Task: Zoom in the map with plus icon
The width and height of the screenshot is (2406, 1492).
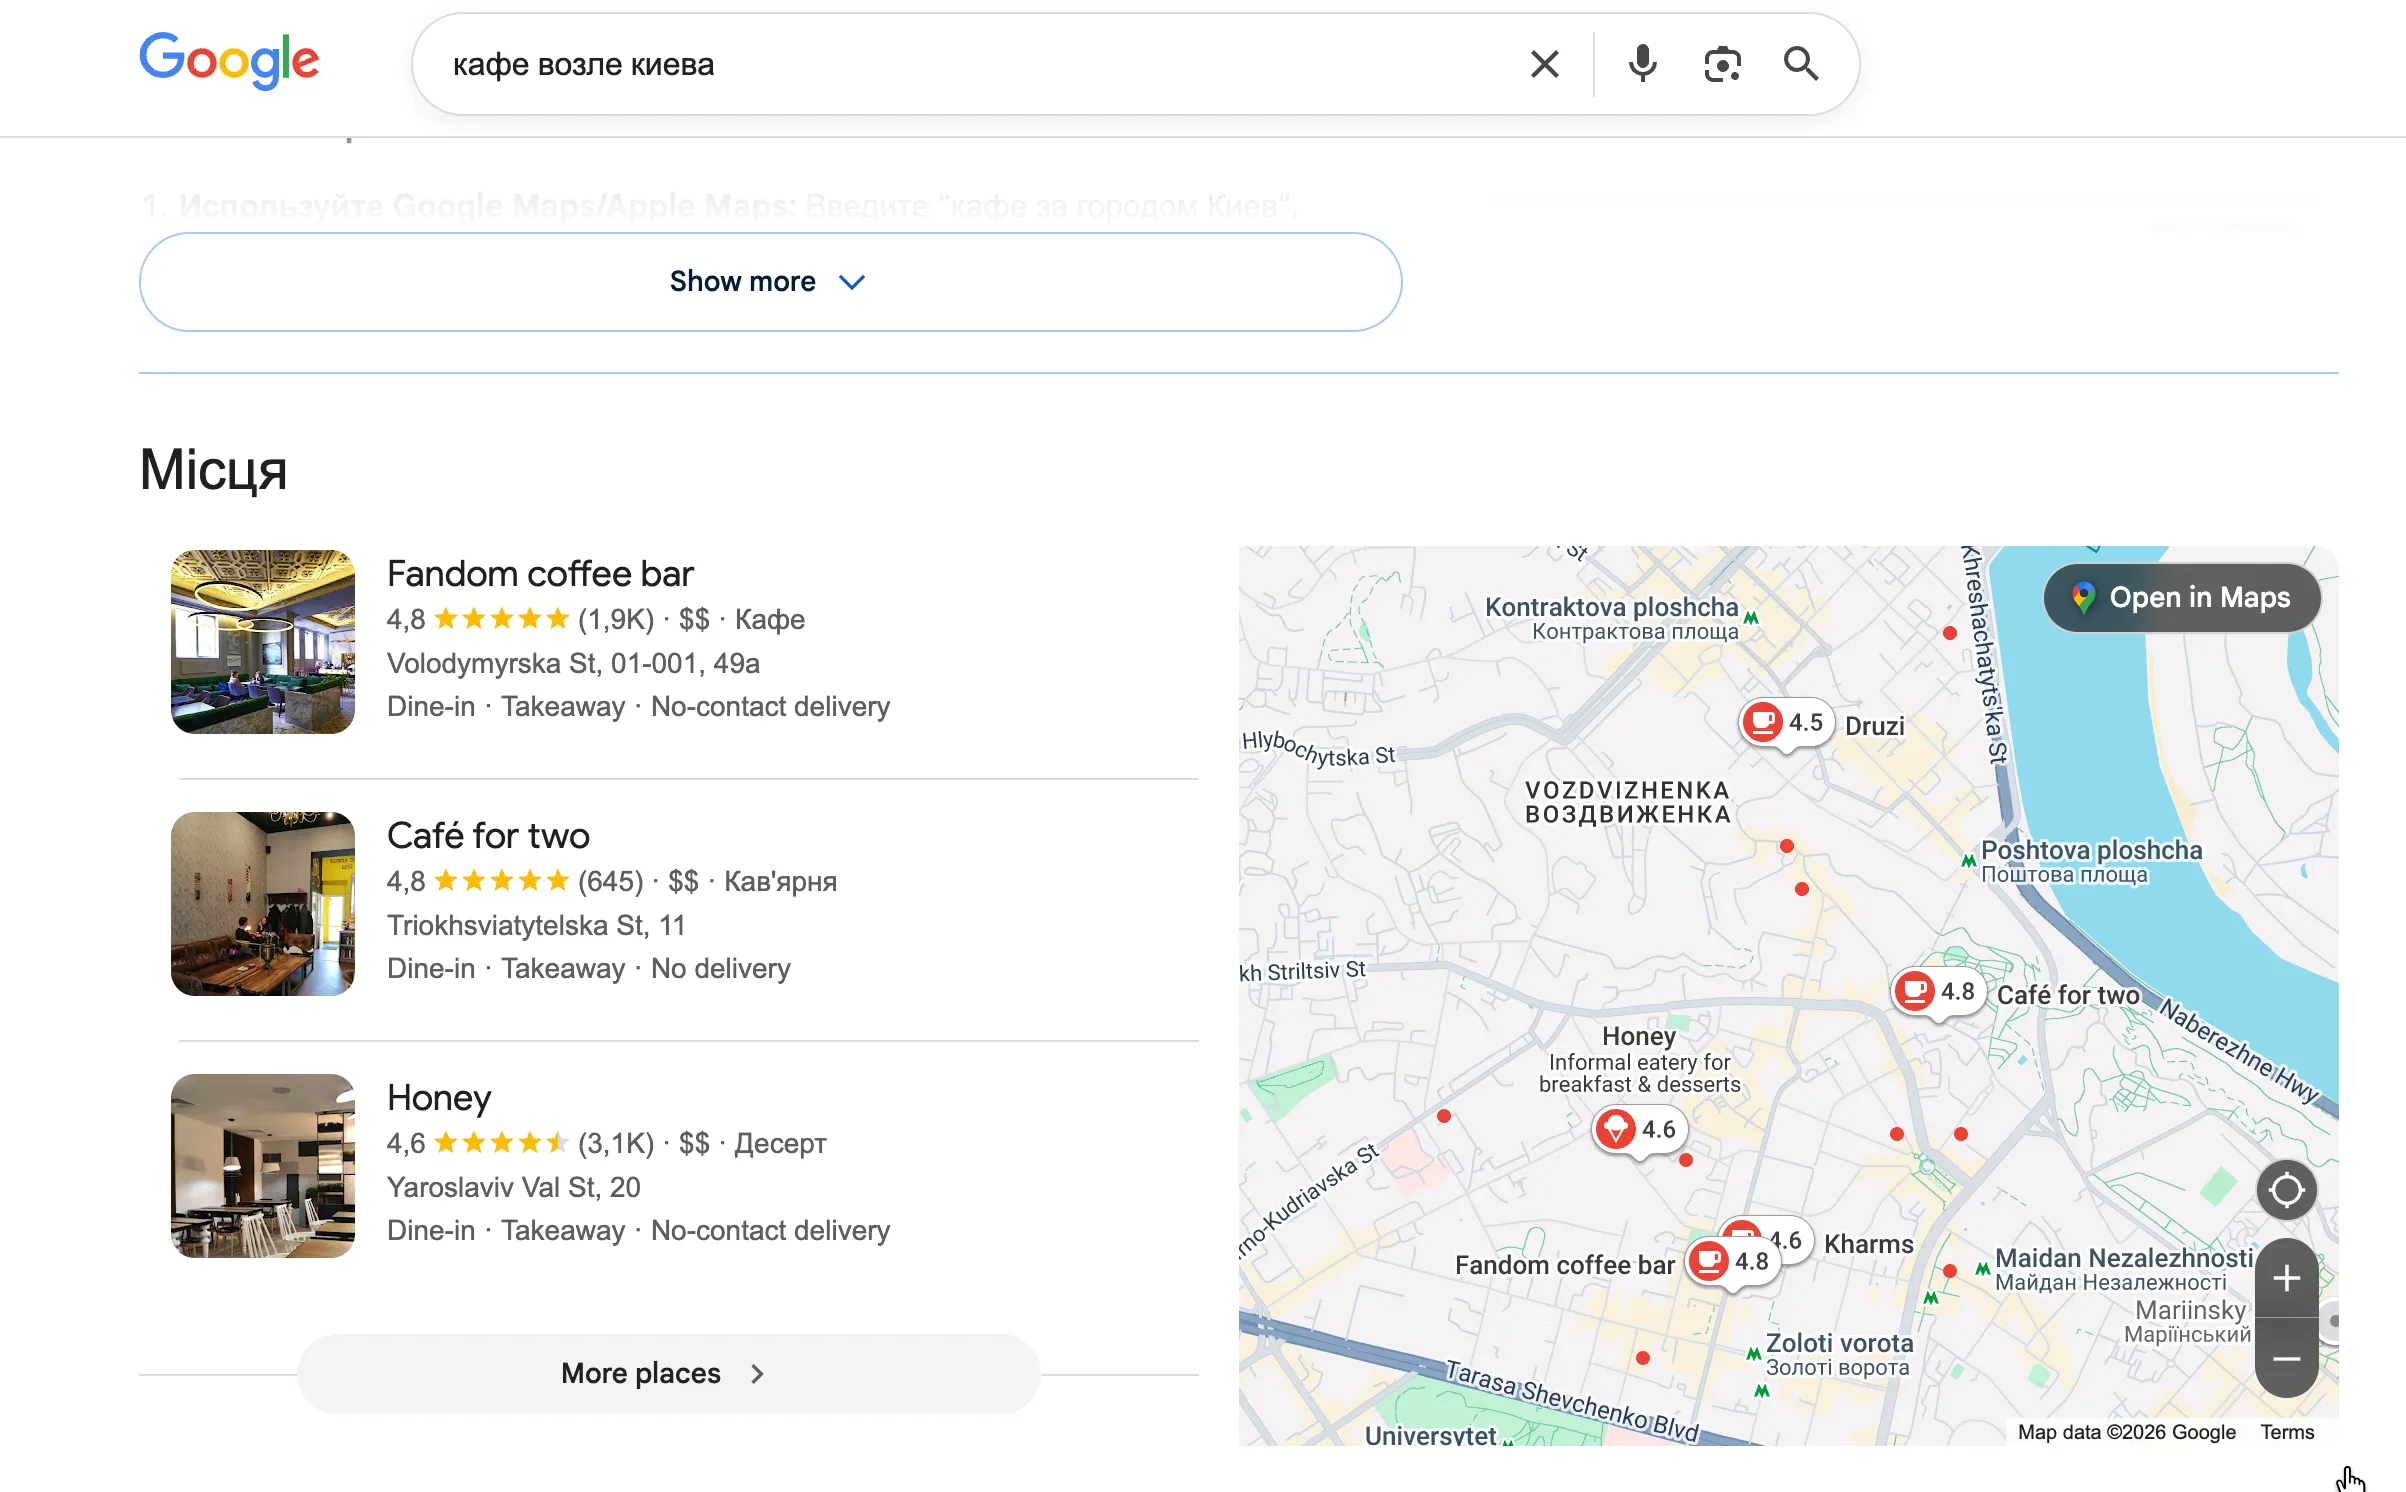Action: click(2286, 1278)
